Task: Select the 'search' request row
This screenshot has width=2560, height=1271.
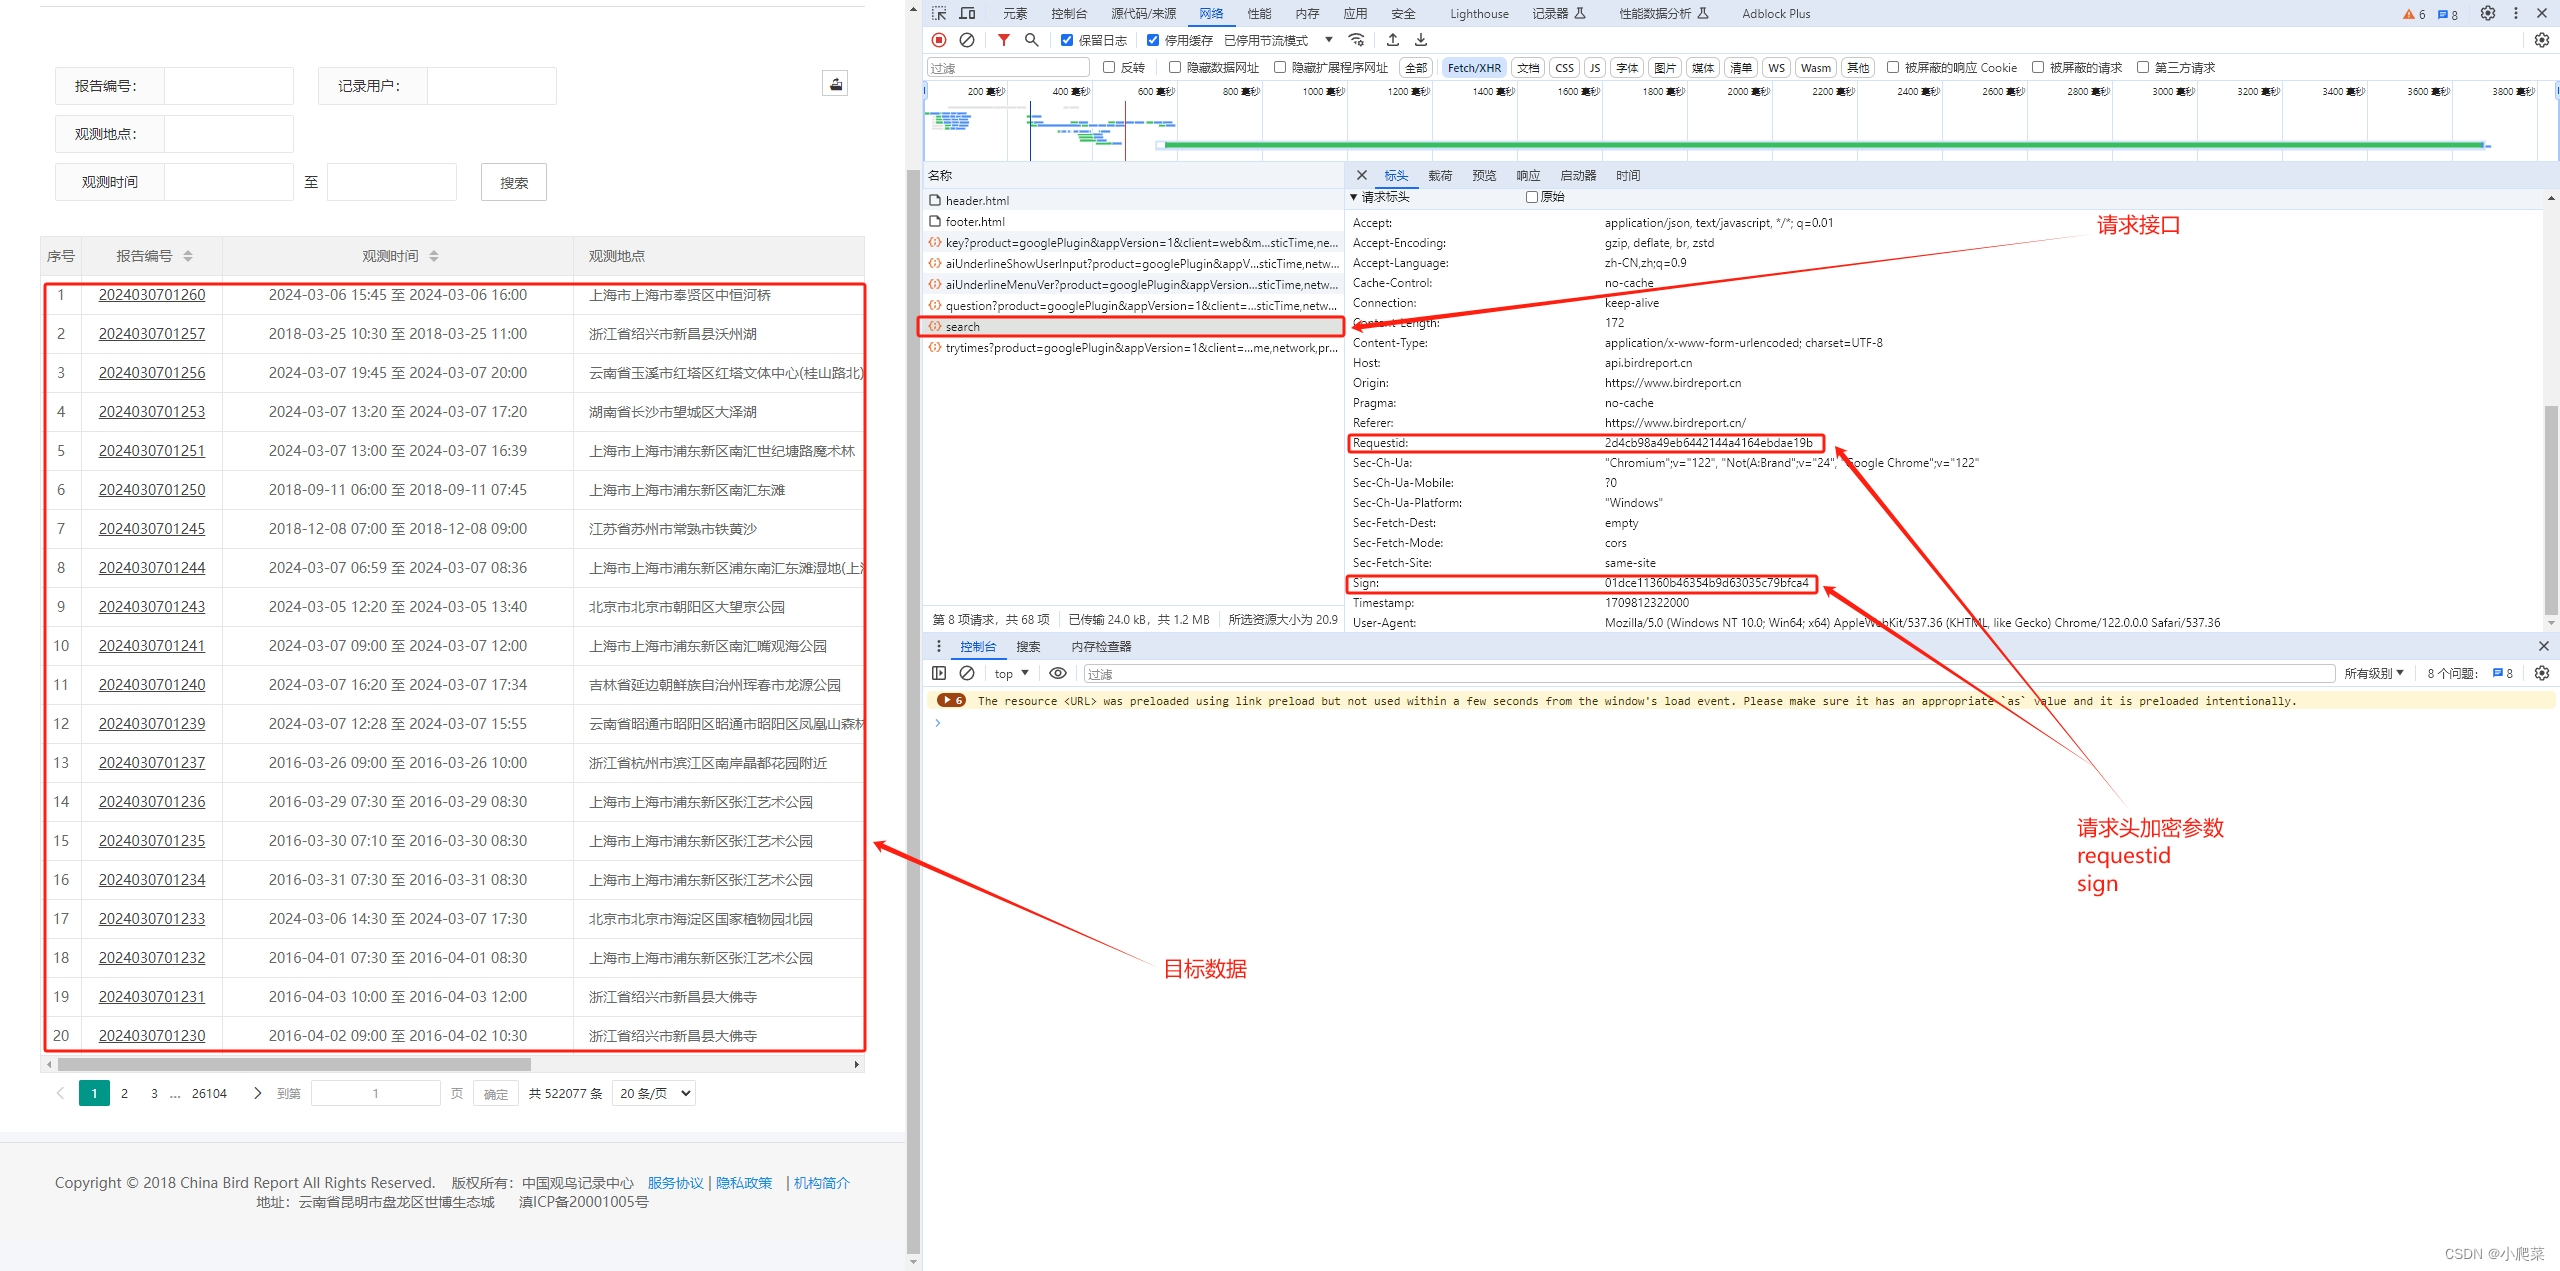Action: pos(1131,326)
